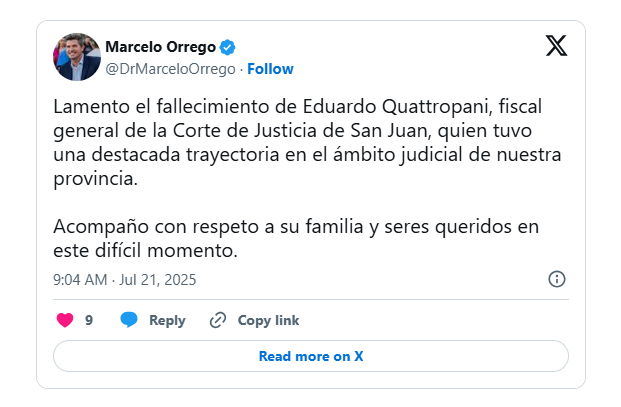Screen dimensions: 621x407
Task: Click the Jul 21, 2025 date
Action: click(162, 279)
